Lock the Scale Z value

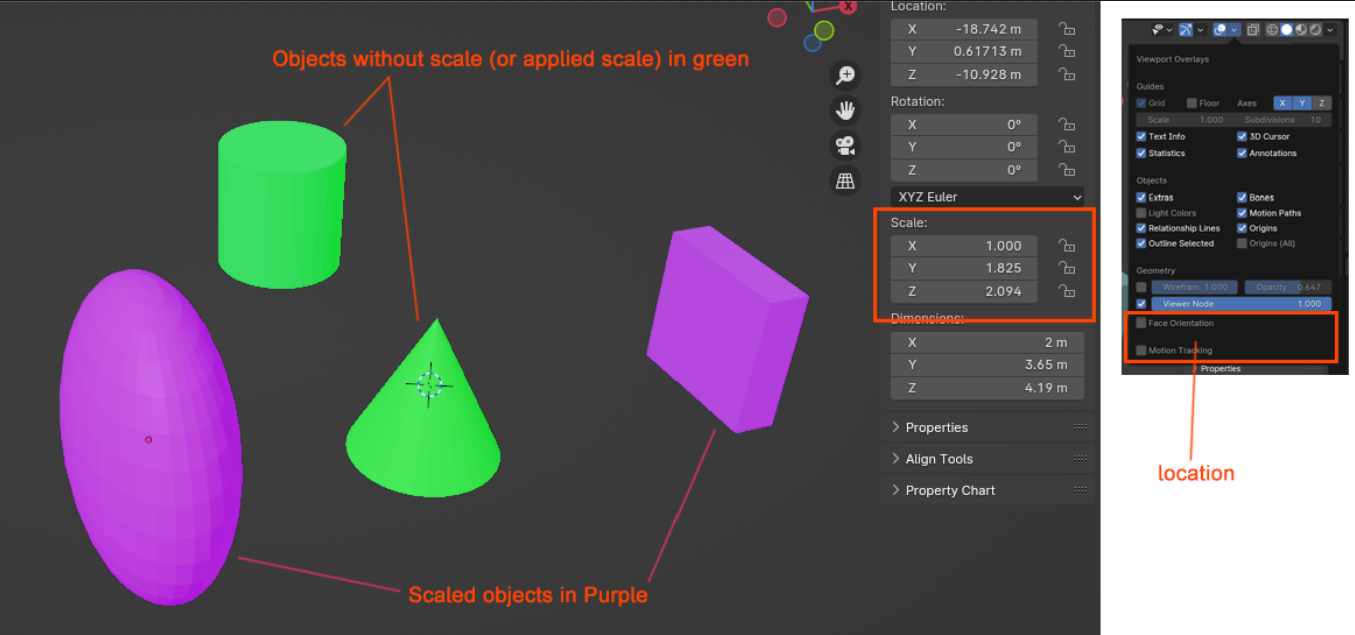[x=1067, y=291]
